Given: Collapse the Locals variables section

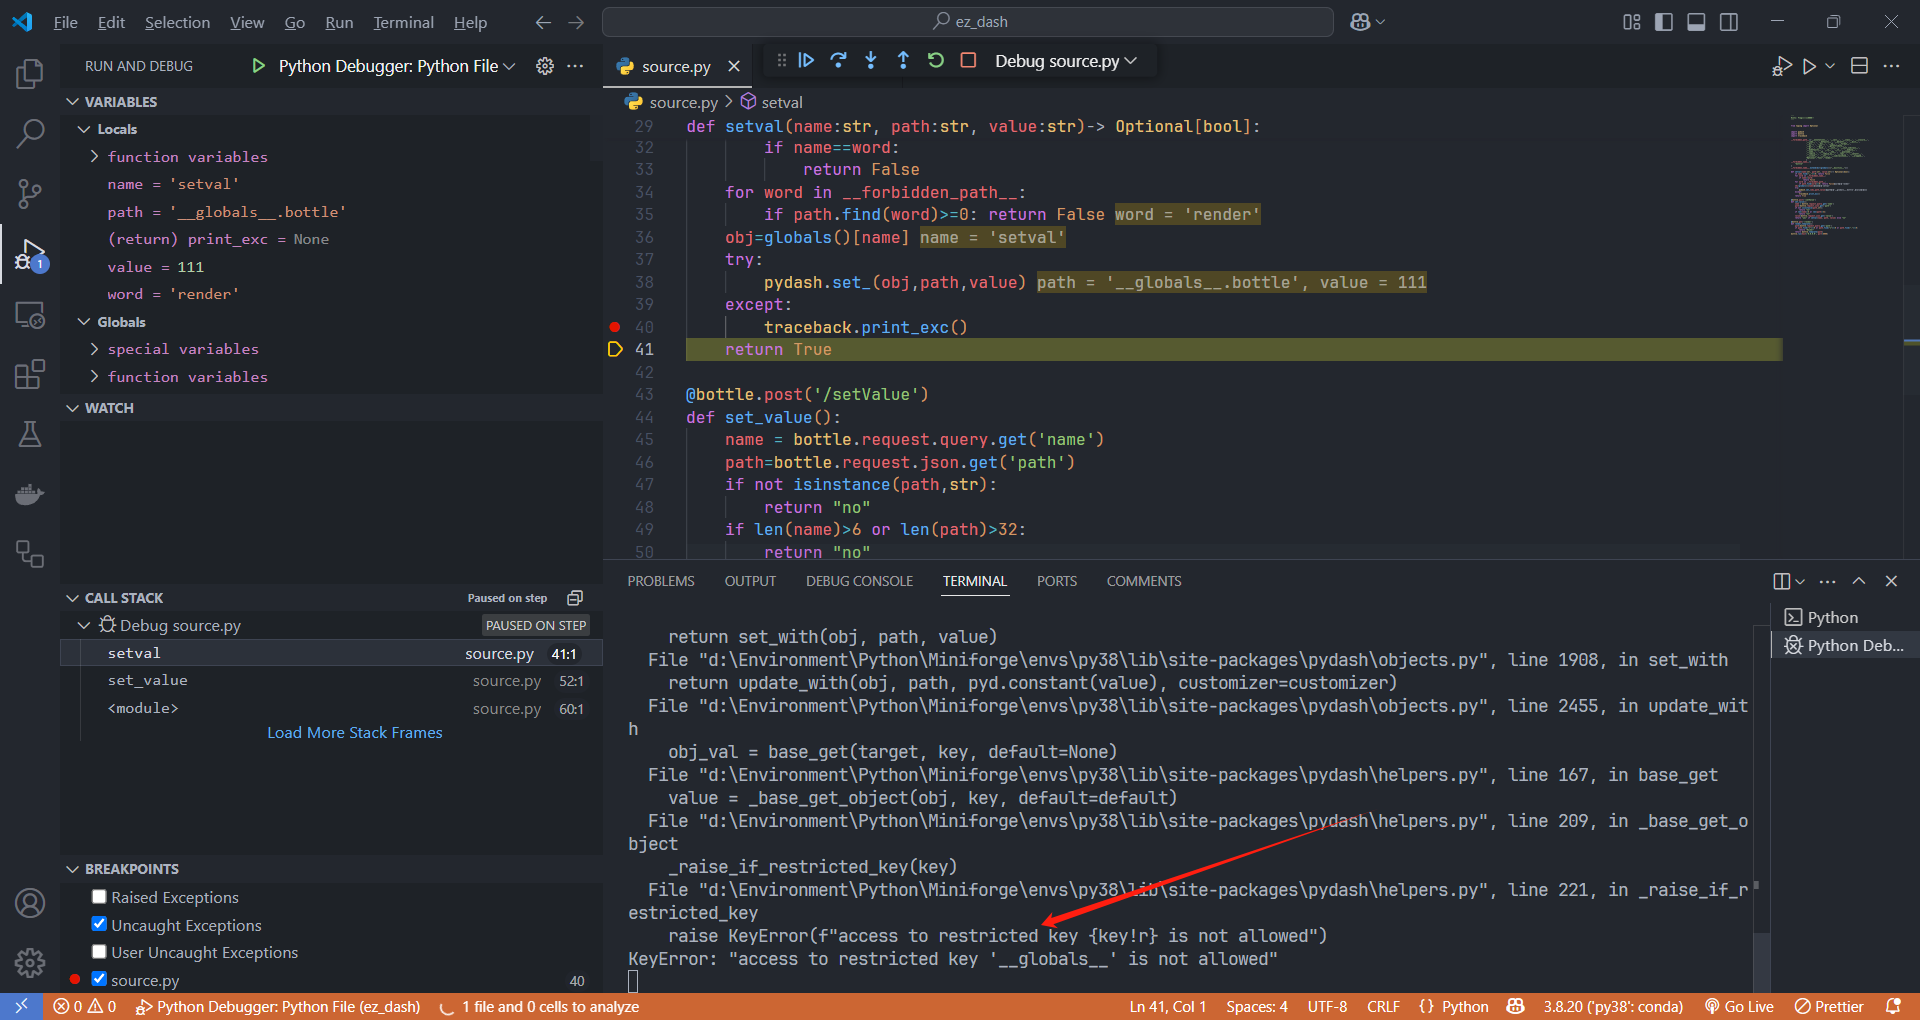Looking at the screenshot, I should [x=85, y=129].
